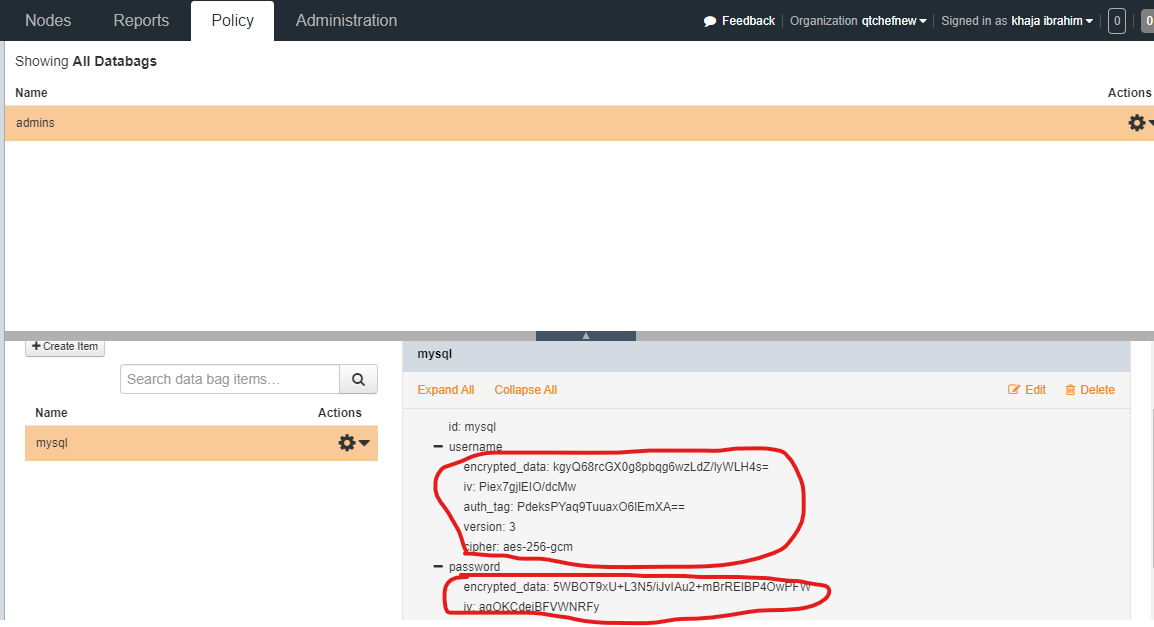Open the Administration tab
Image resolution: width=1154 pixels, height=627 pixels.
tap(346, 21)
